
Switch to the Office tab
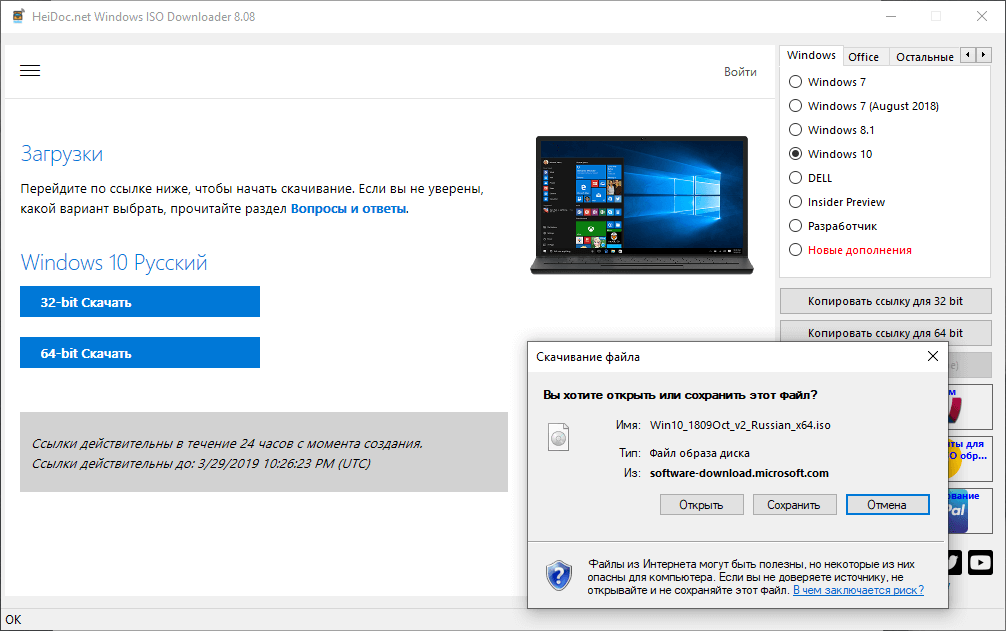(864, 56)
